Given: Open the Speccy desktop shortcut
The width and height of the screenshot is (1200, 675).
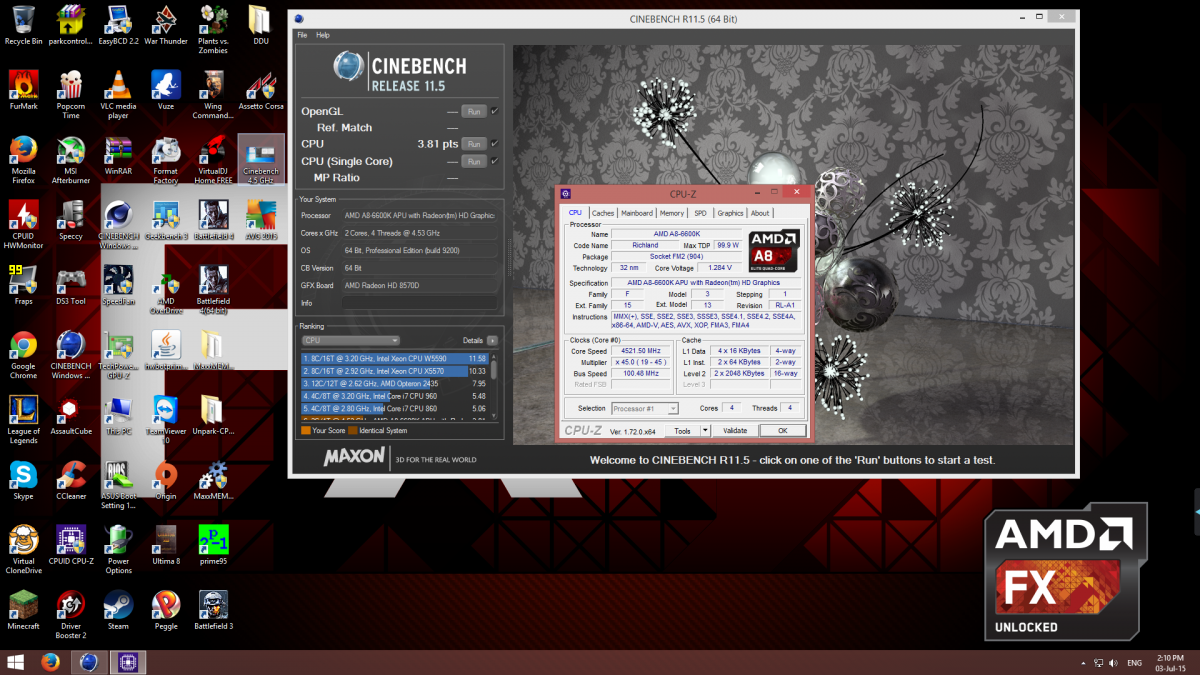Looking at the screenshot, I should tap(71, 221).
